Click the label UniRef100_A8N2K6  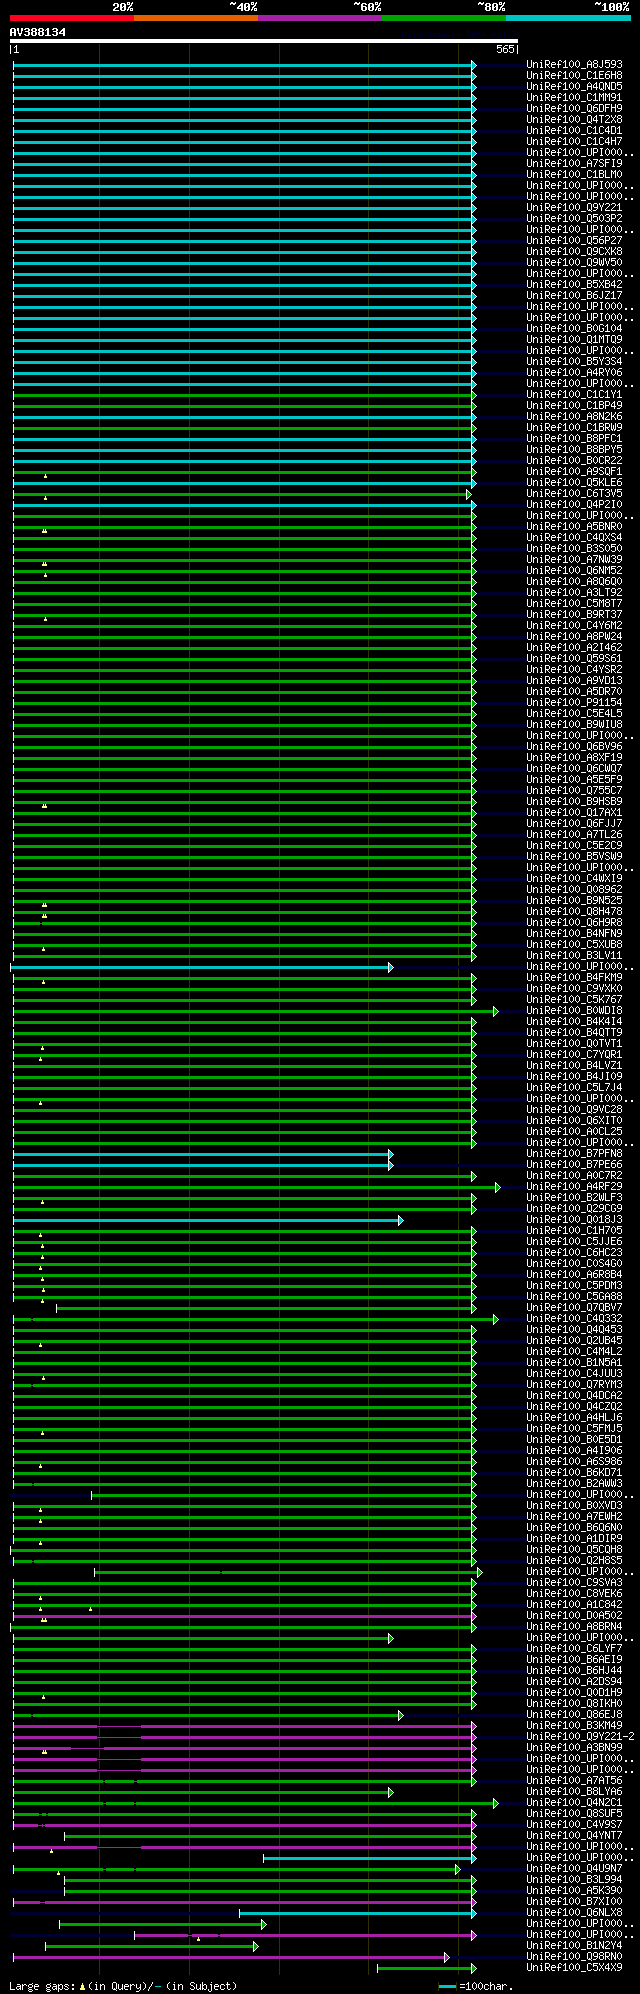point(574,416)
